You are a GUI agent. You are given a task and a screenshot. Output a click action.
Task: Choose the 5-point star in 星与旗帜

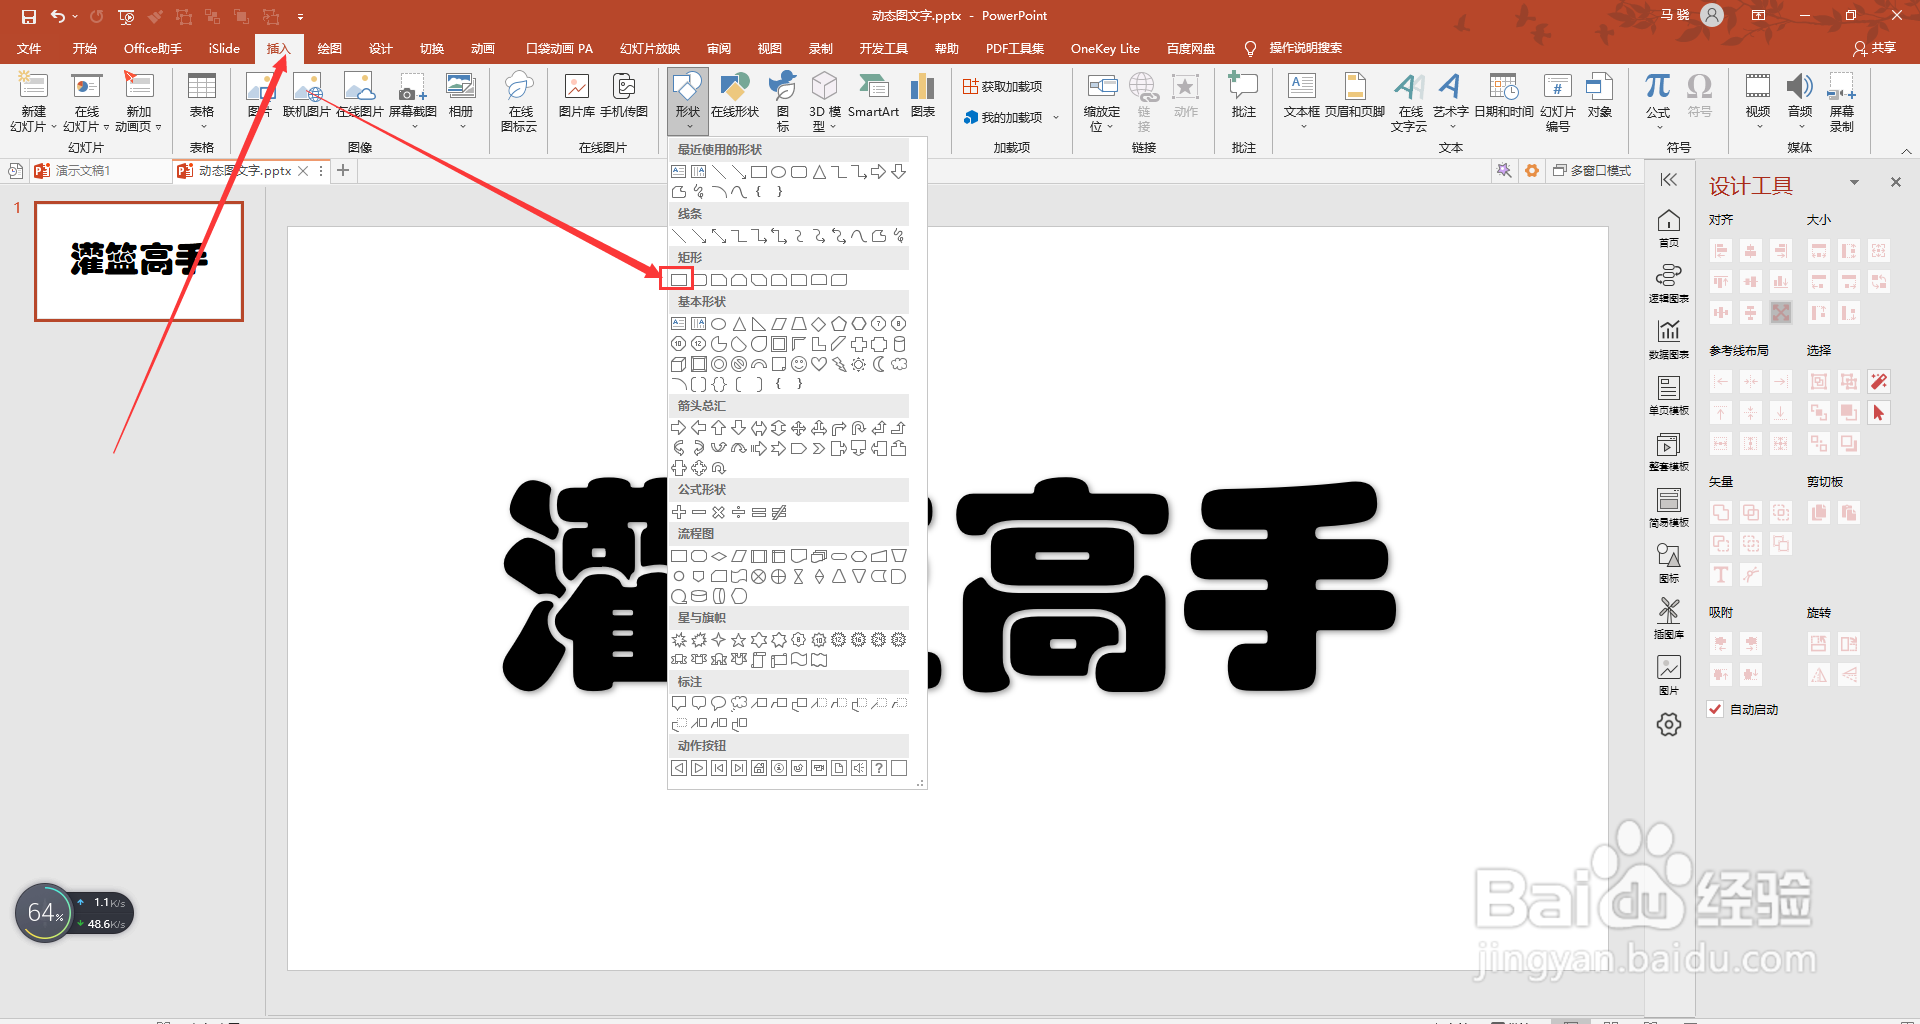739,640
